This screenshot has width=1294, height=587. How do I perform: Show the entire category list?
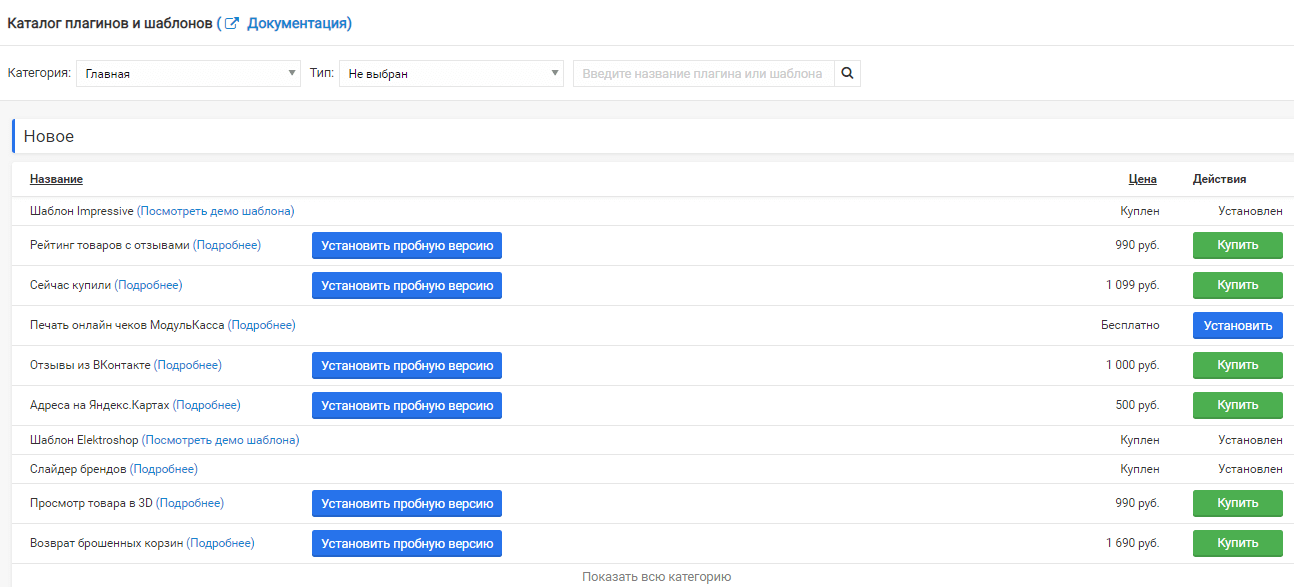[657, 577]
